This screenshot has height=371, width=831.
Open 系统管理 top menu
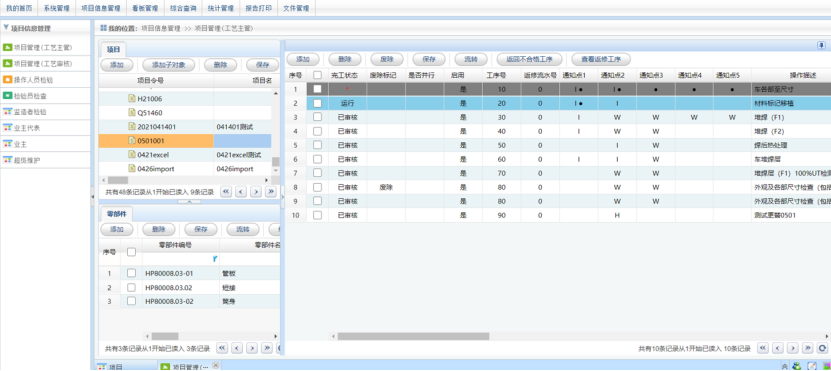57,8
